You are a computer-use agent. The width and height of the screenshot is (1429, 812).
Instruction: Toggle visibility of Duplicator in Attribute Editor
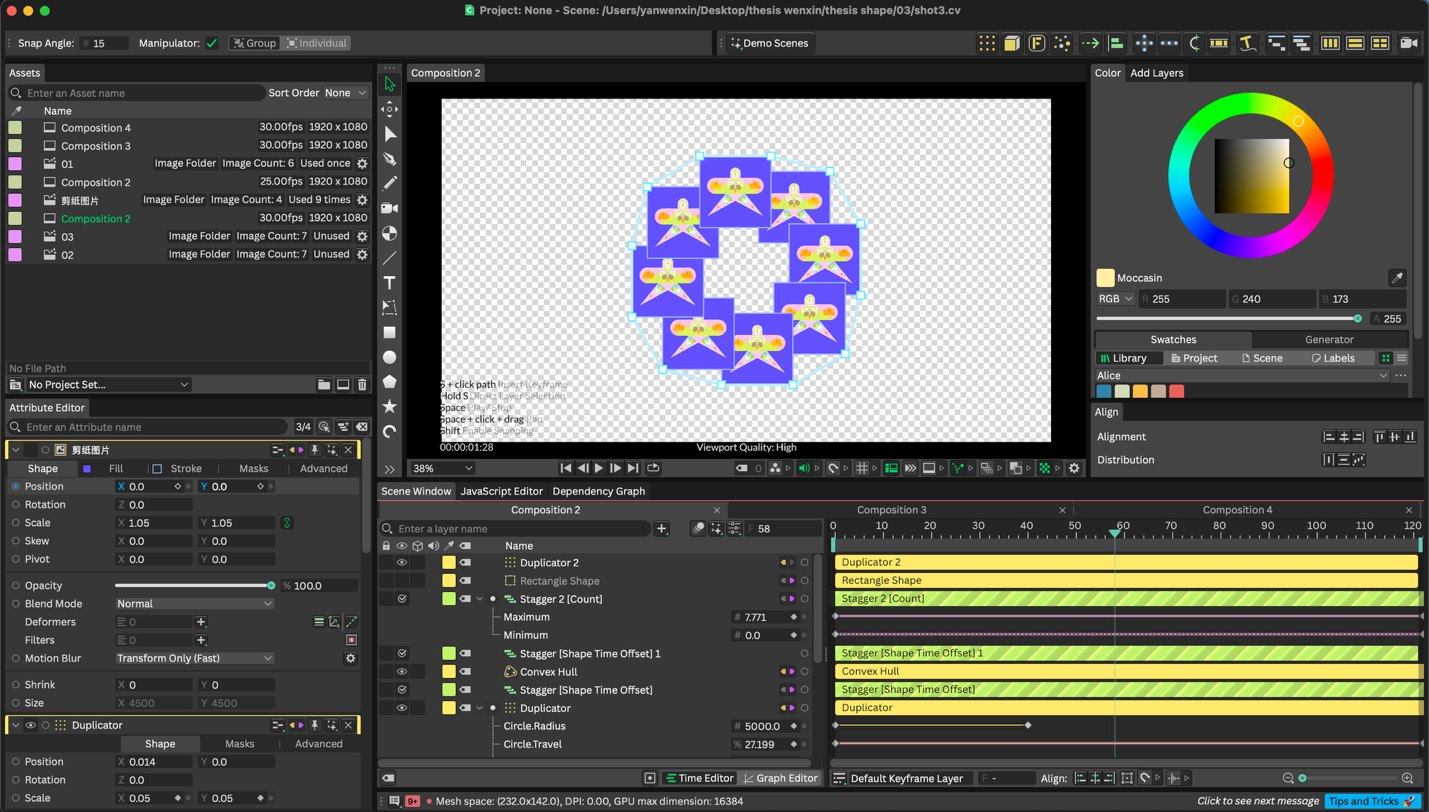[x=31, y=725]
